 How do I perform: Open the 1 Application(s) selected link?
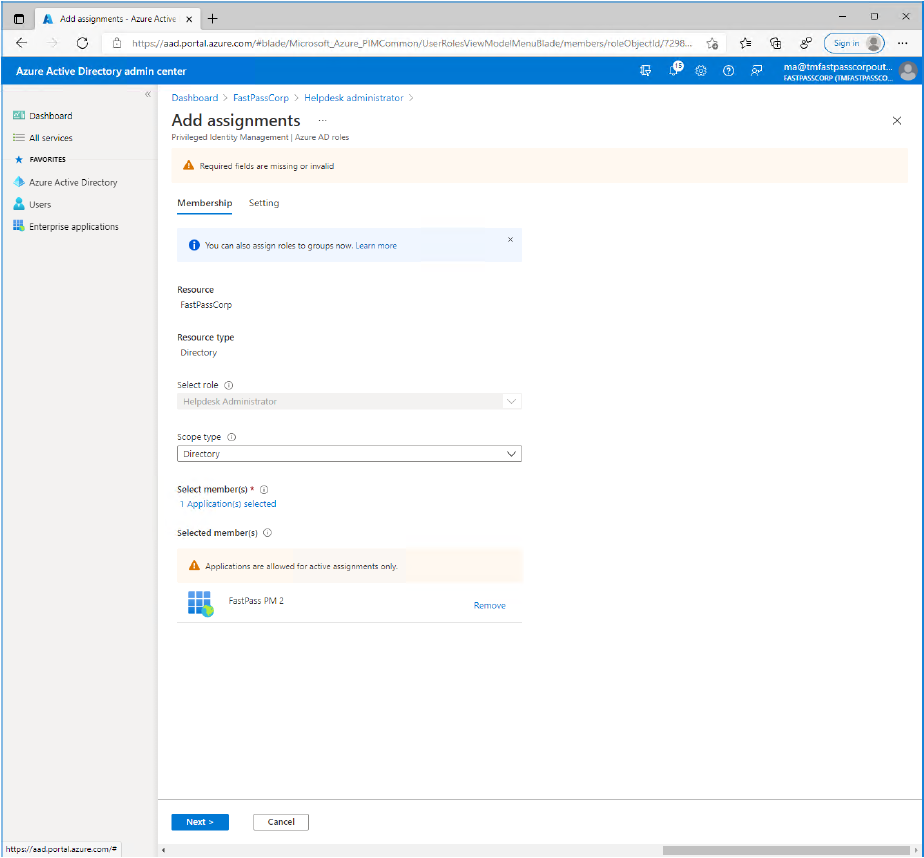click(x=227, y=504)
